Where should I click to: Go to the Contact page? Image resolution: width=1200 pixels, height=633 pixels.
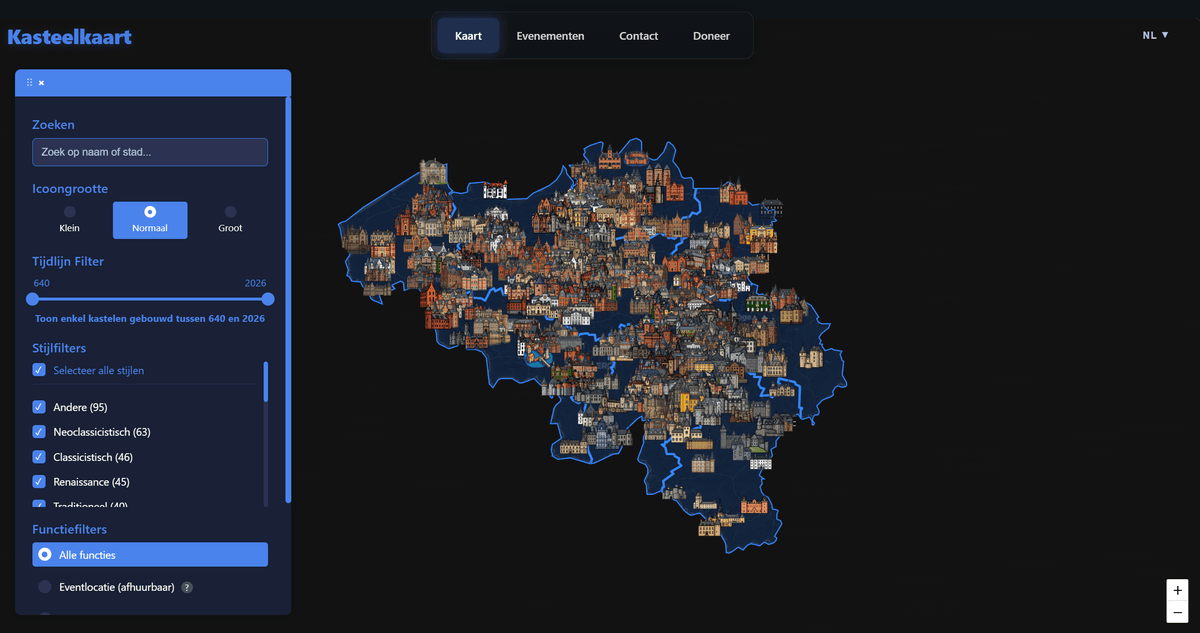pos(638,36)
